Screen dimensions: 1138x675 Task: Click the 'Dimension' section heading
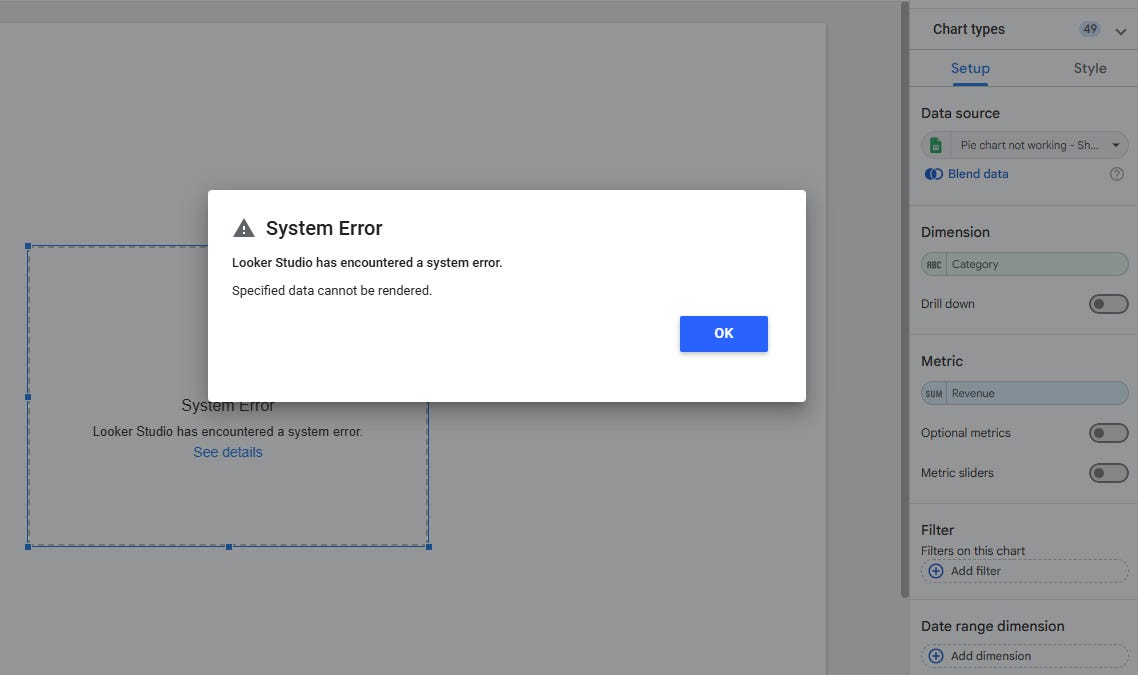955,232
